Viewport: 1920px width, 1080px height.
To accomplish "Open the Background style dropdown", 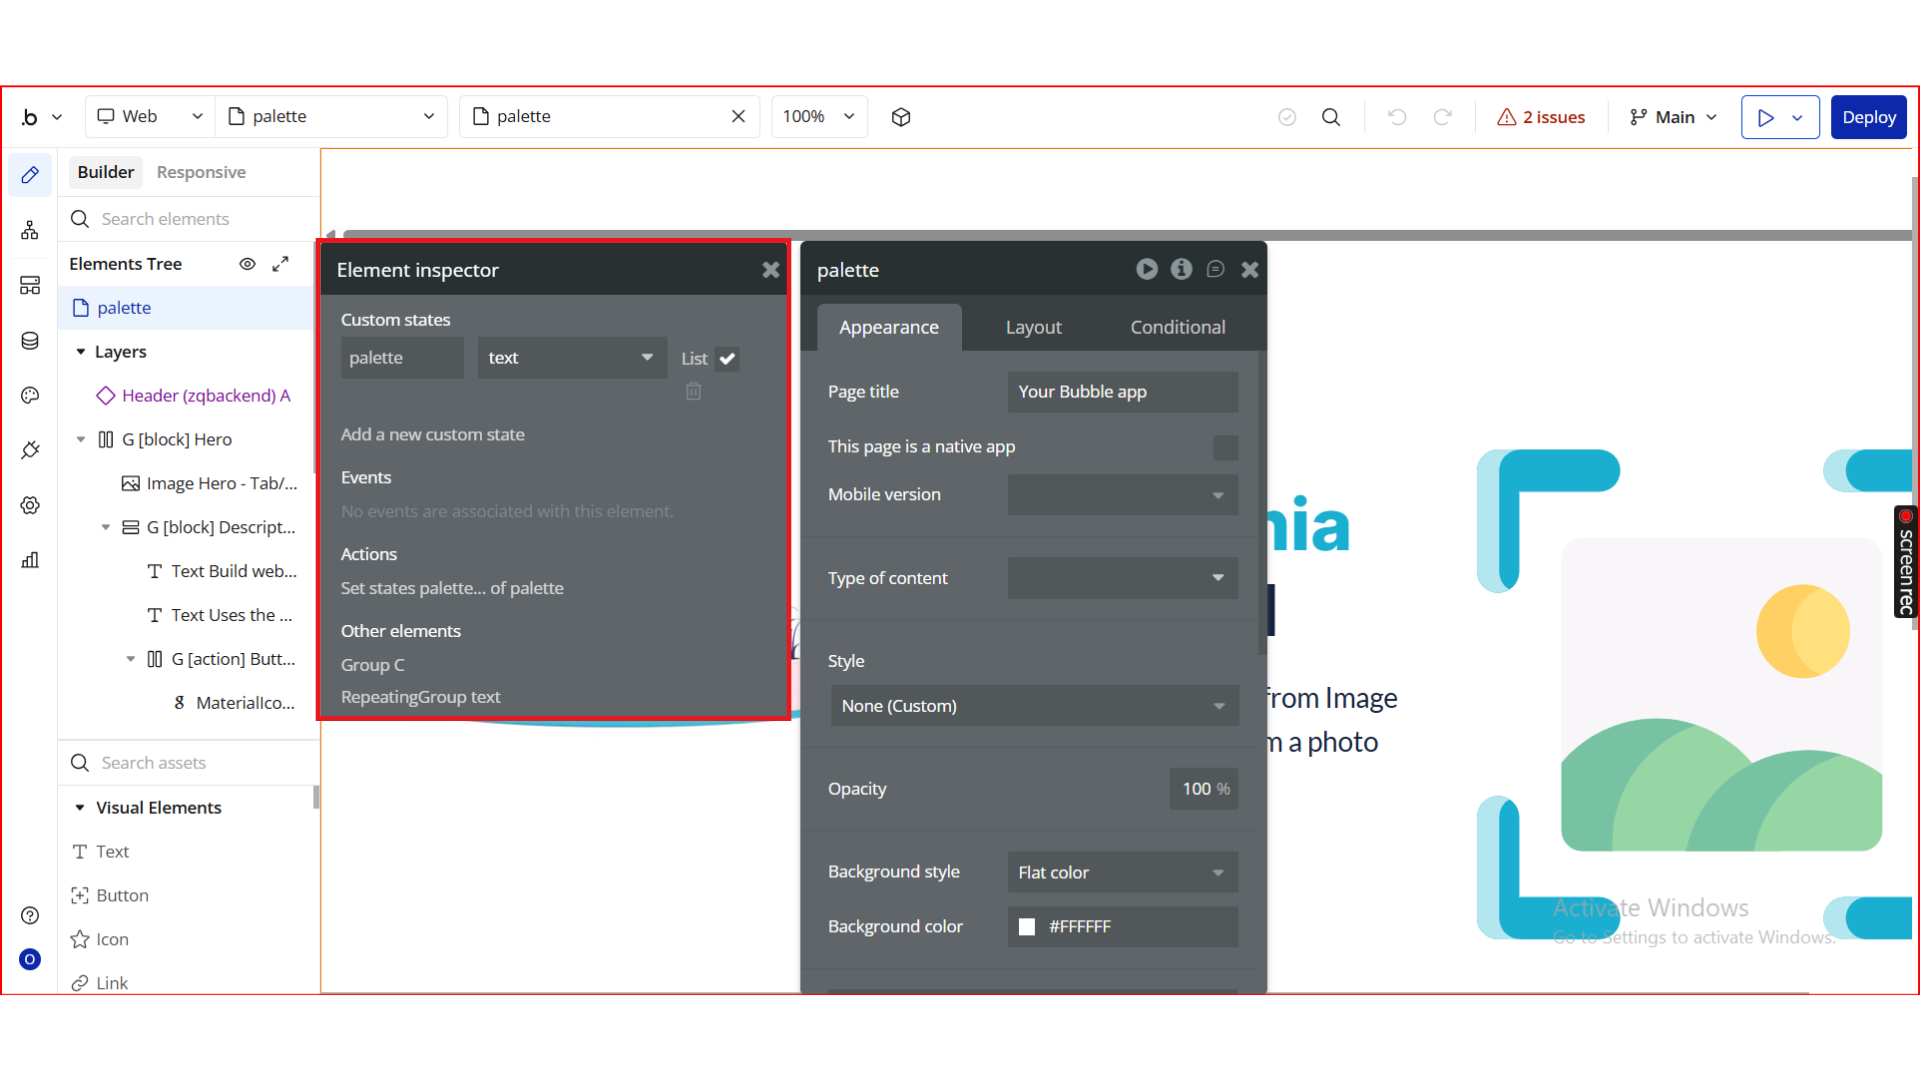I will pyautogui.click(x=1122, y=872).
